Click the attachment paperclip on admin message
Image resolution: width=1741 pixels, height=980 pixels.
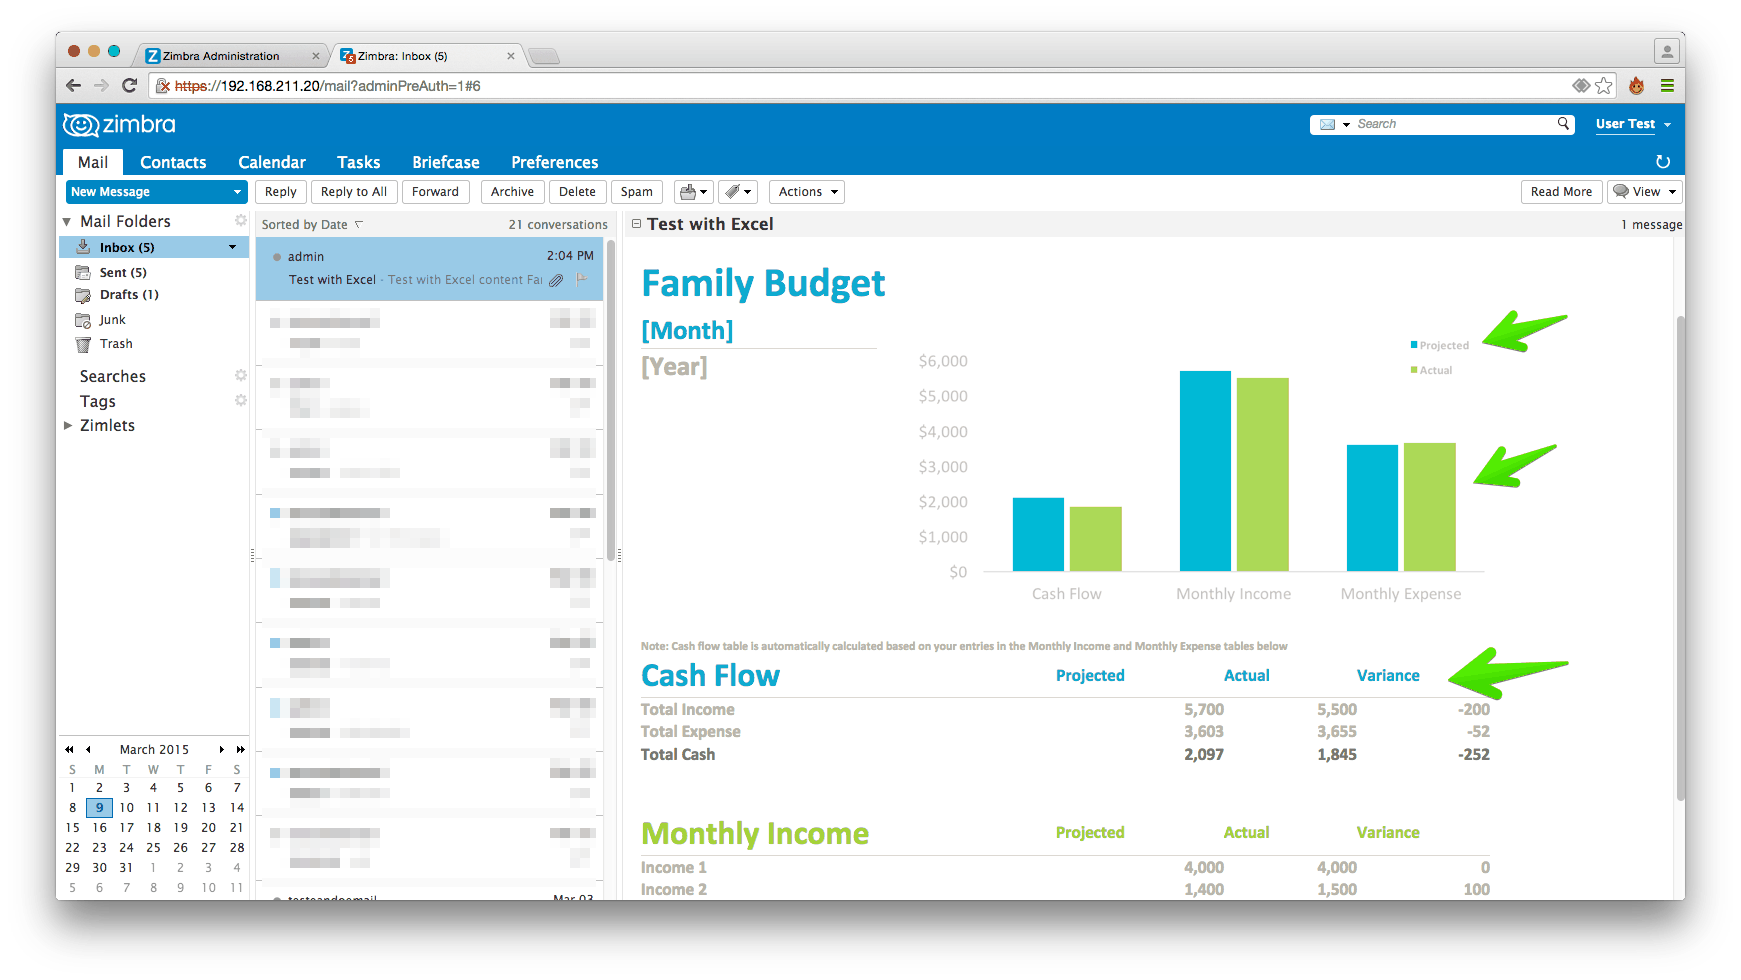(556, 280)
